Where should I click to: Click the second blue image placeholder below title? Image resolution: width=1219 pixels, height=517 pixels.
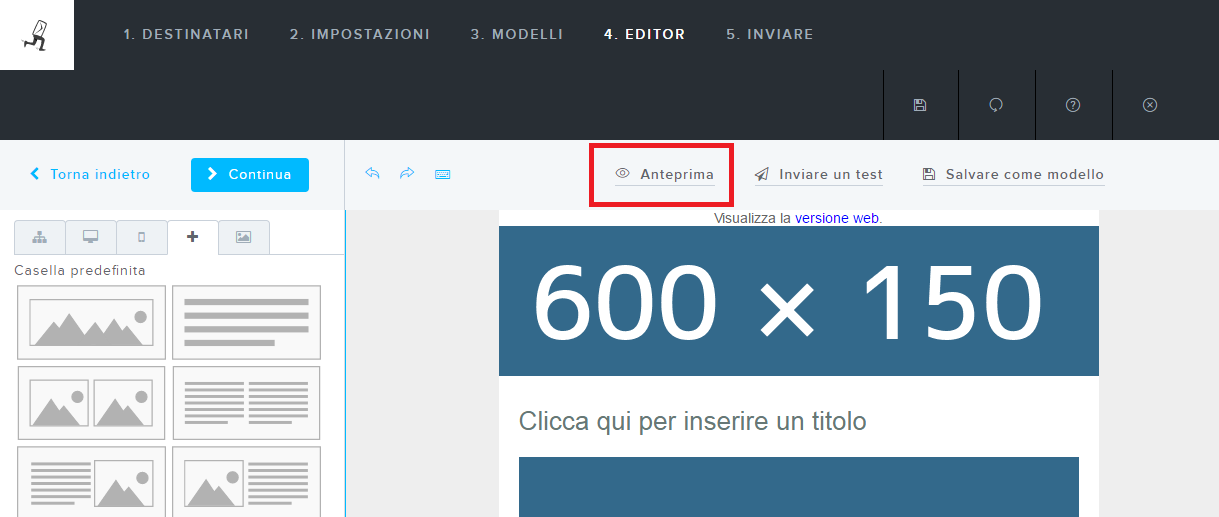799,487
